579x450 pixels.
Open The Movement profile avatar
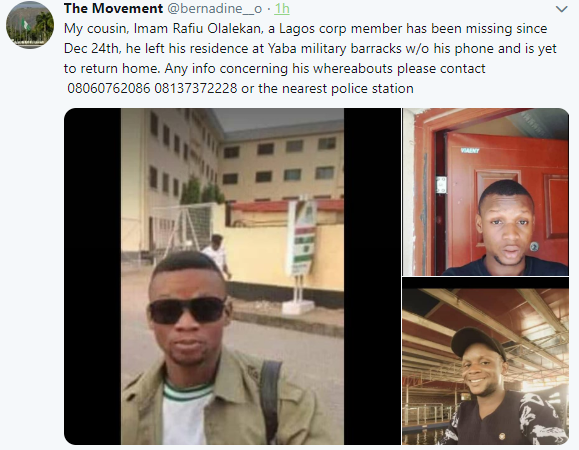[30, 25]
